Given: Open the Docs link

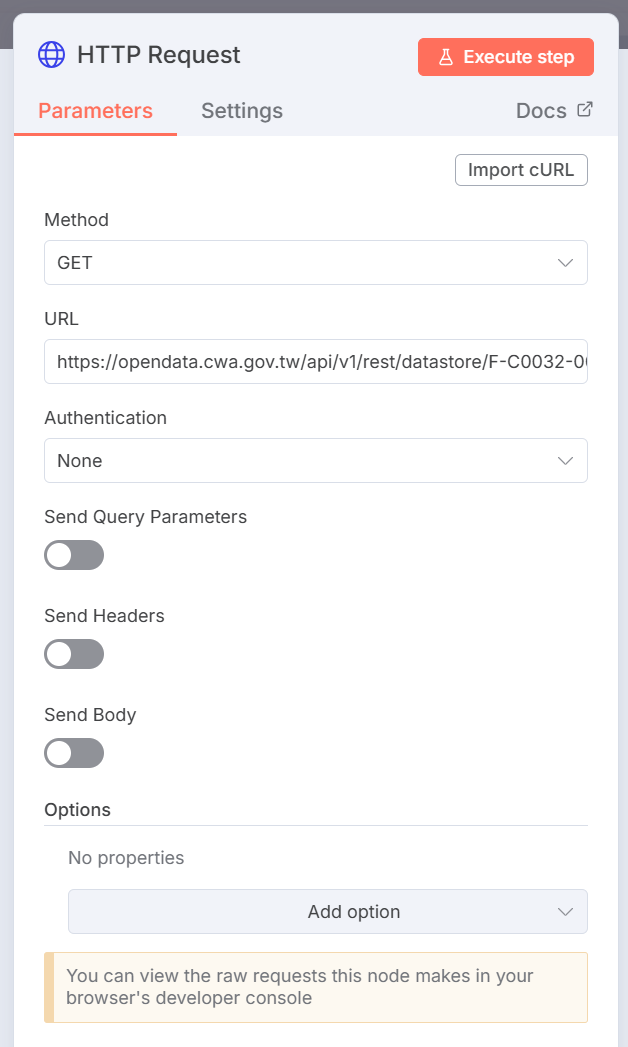Looking at the screenshot, I should (542, 111).
